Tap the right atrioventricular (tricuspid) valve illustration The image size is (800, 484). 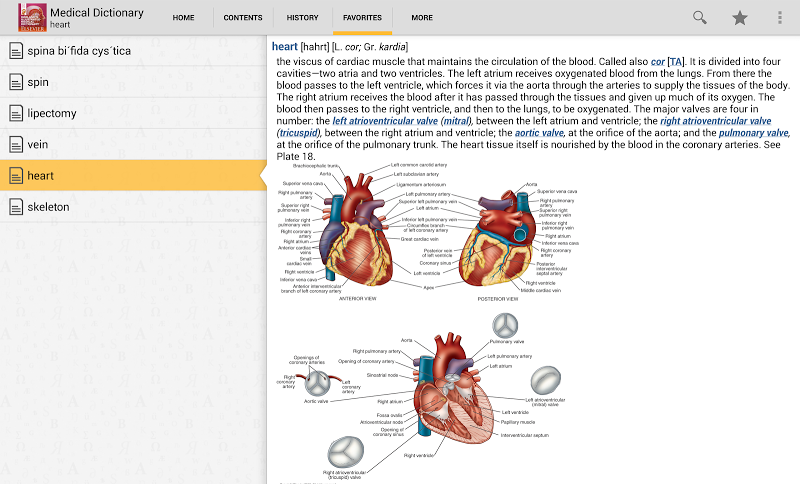pyautogui.click(x=345, y=452)
